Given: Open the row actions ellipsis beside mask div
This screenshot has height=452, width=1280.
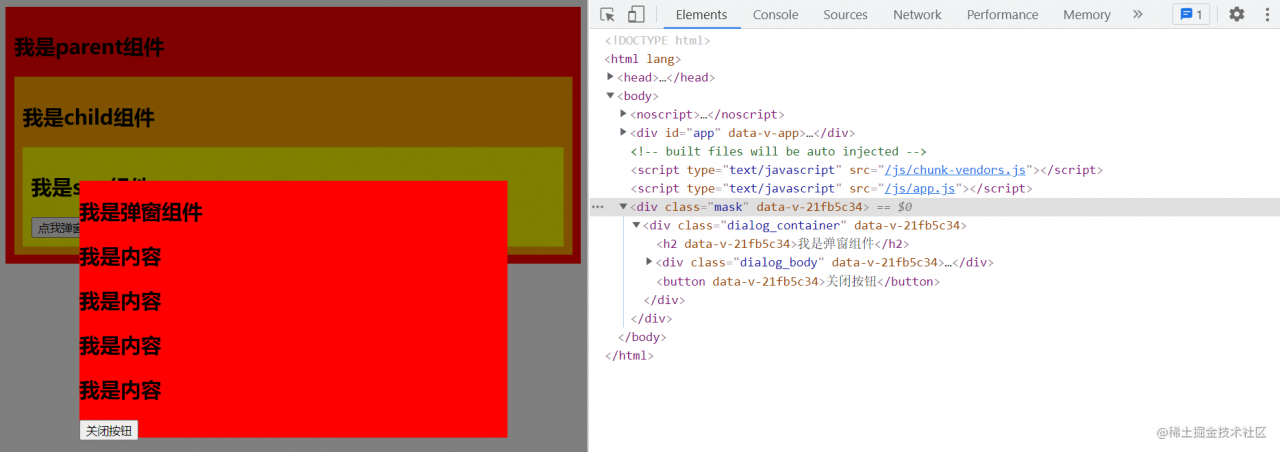Looking at the screenshot, I should click(x=598, y=207).
